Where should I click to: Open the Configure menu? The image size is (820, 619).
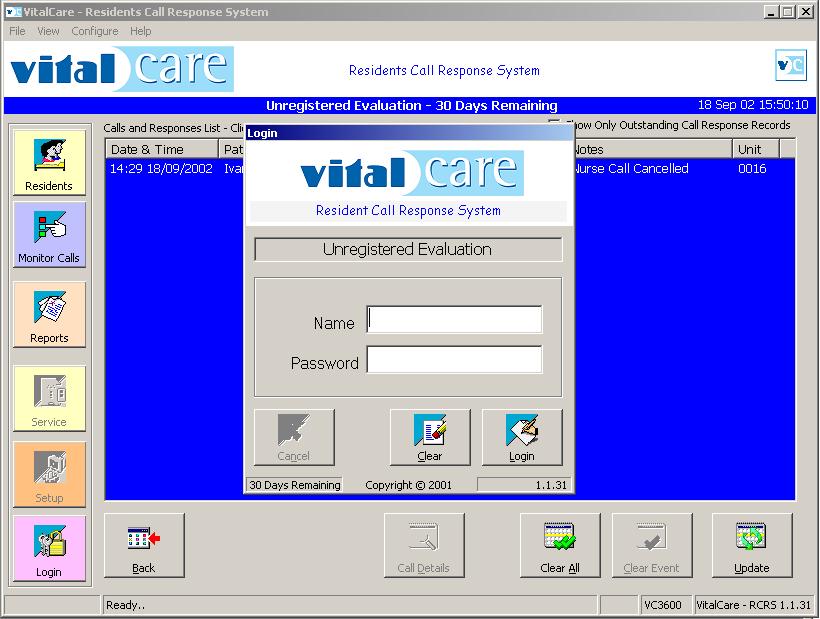94,31
